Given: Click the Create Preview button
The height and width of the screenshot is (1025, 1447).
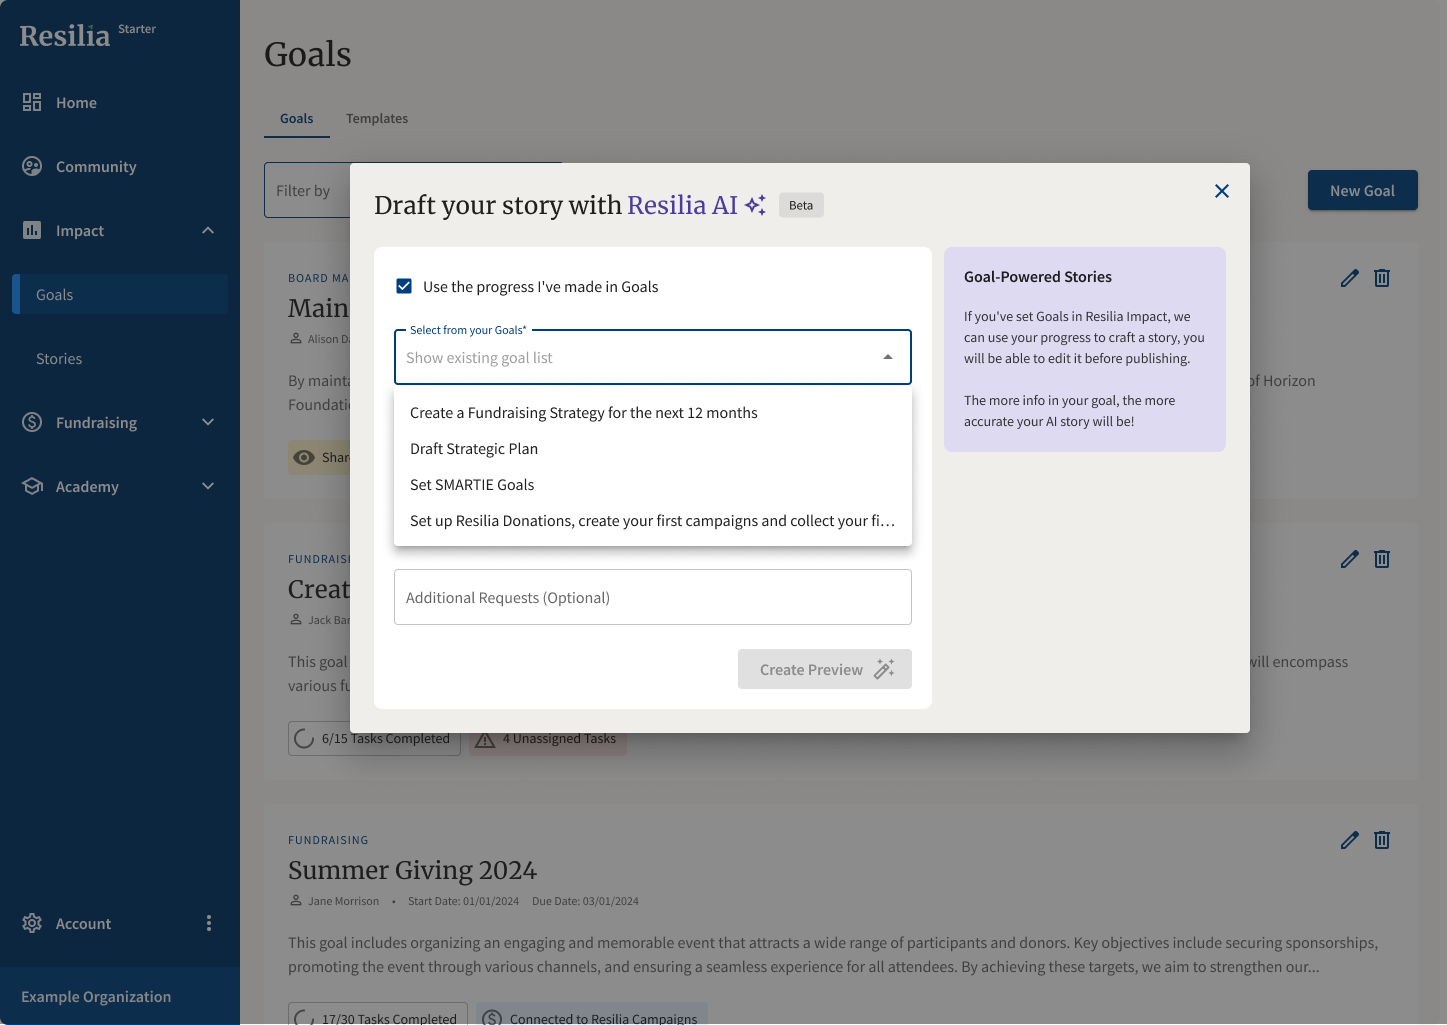Looking at the screenshot, I should [x=825, y=669].
